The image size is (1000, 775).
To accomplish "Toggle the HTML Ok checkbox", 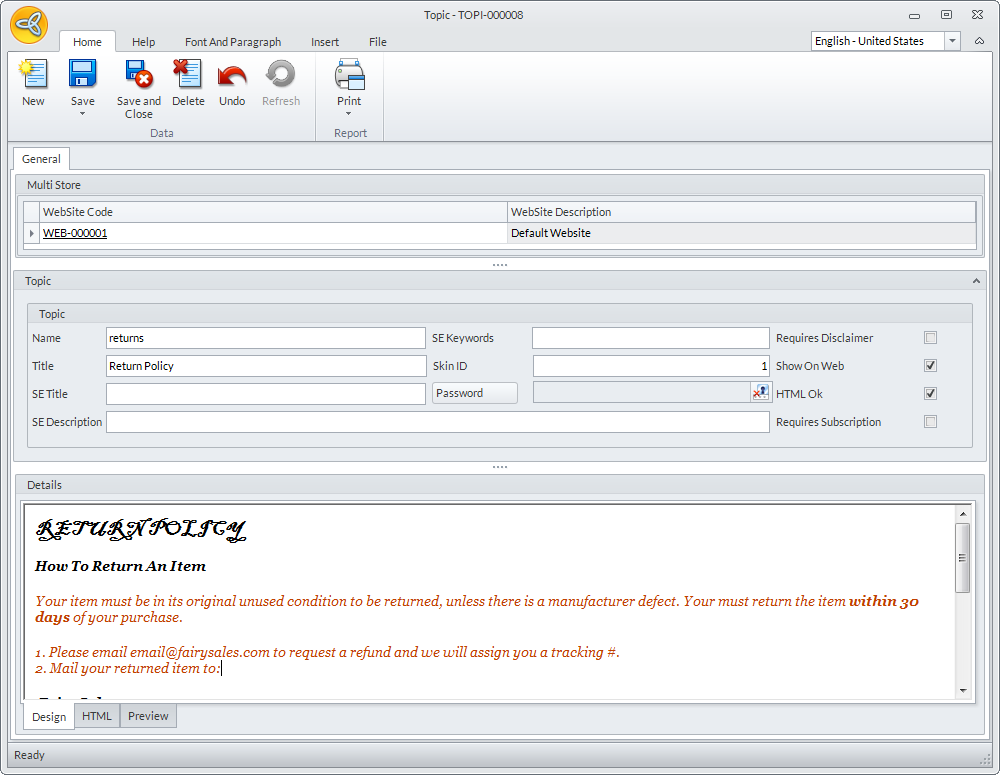I will pos(931,394).
